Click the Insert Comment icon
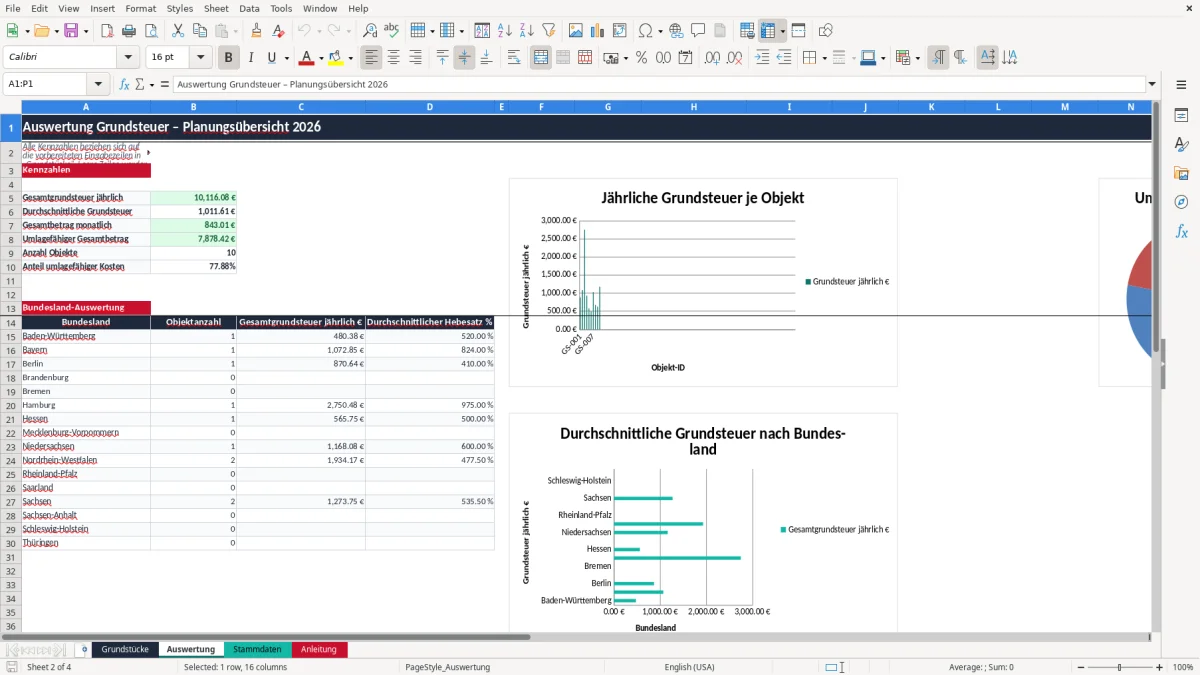Image resolution: width=1200 pixels, height=675 pixels. (698, 31)
